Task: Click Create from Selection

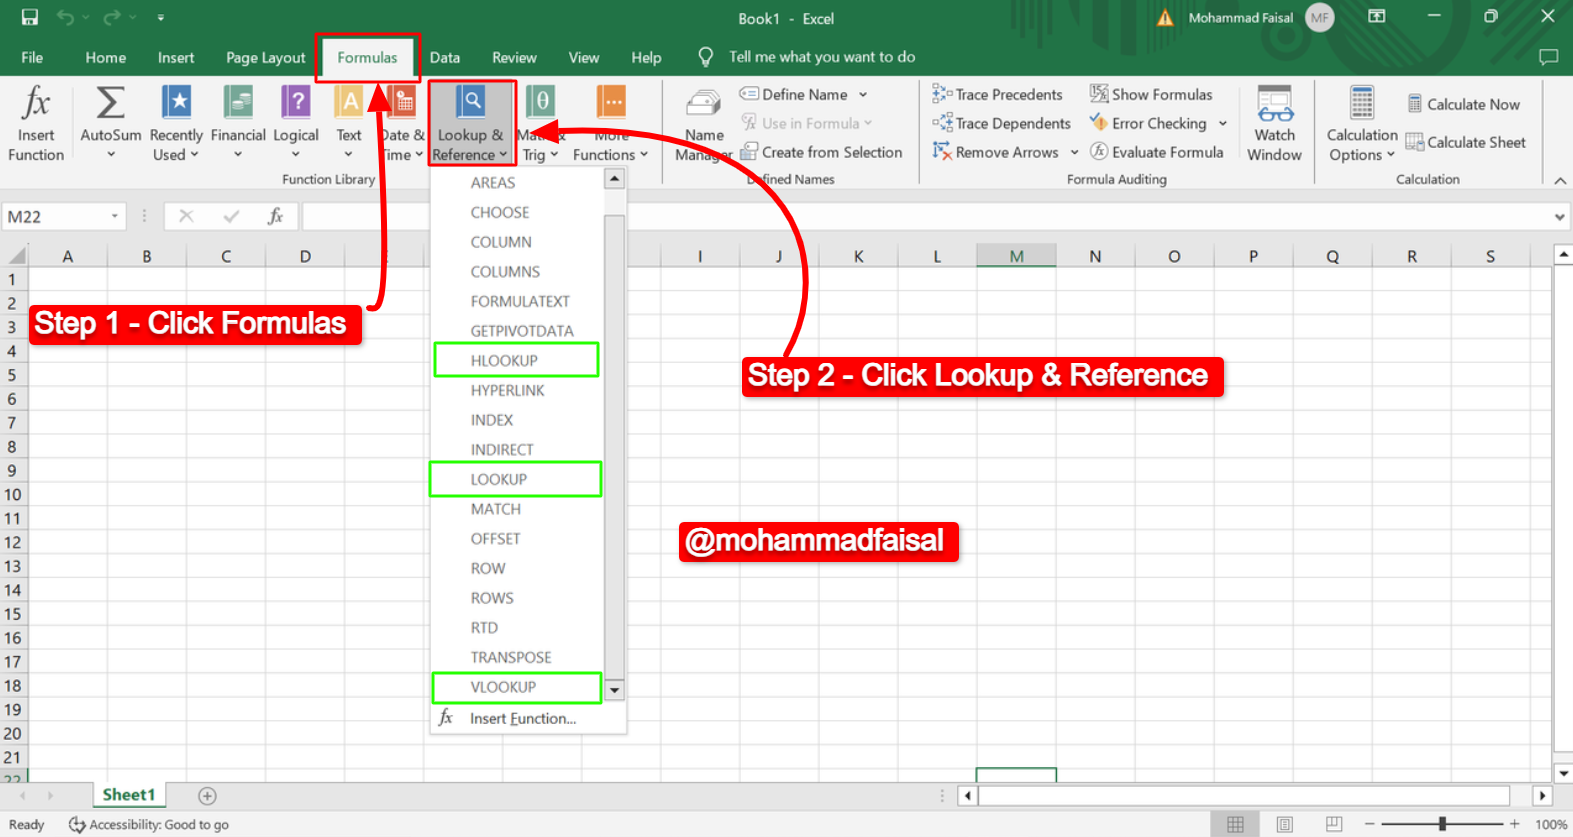Action: [821, 152]
